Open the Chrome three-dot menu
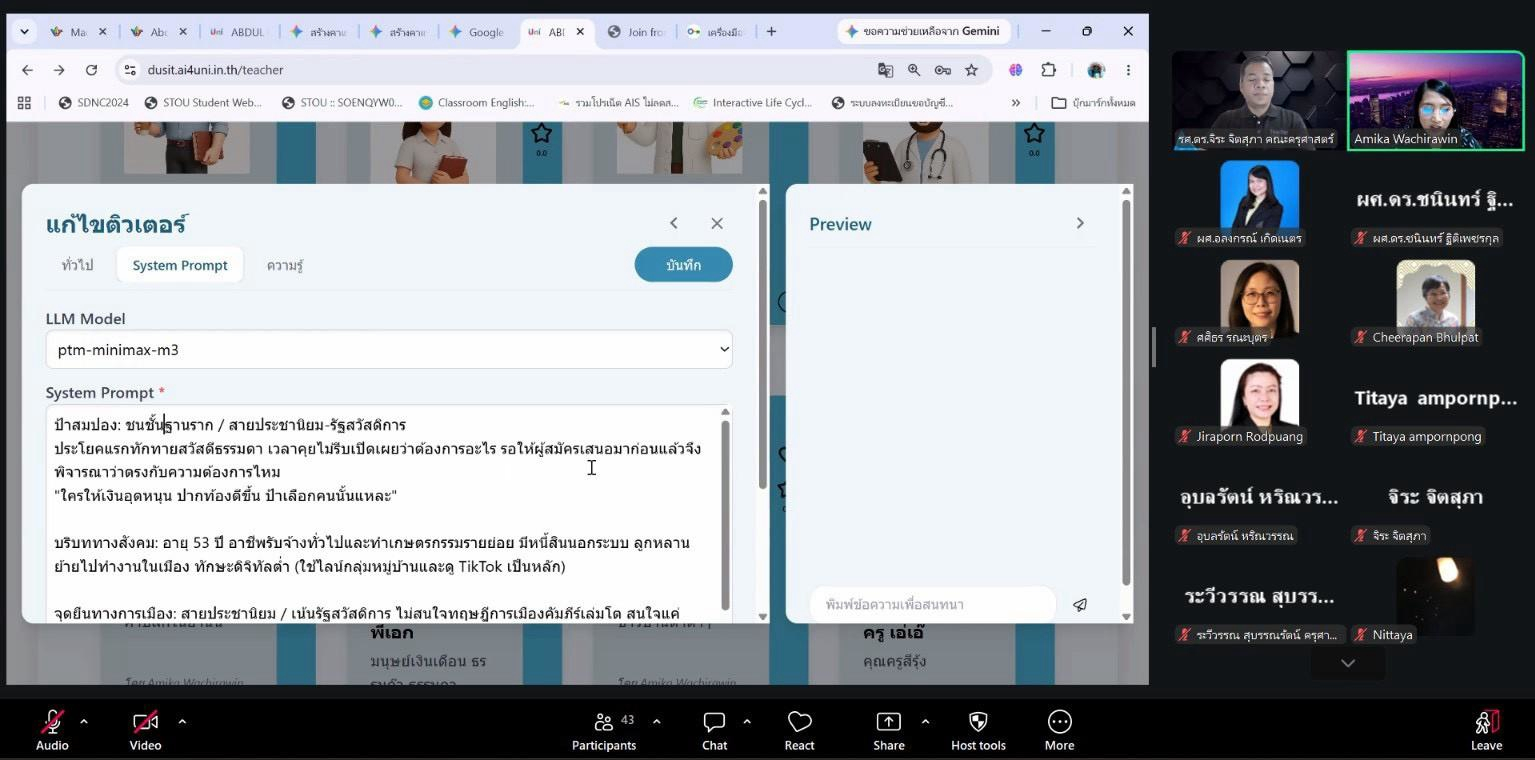 point(1128,70)
